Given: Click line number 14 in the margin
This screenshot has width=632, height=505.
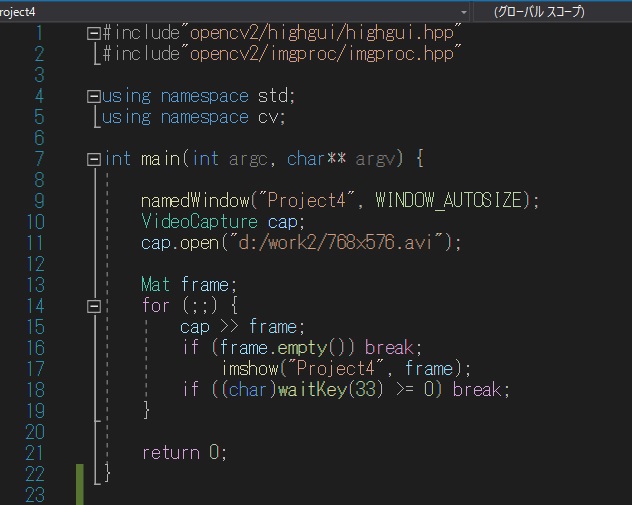Looking at the screenshot, I should 35,306.
